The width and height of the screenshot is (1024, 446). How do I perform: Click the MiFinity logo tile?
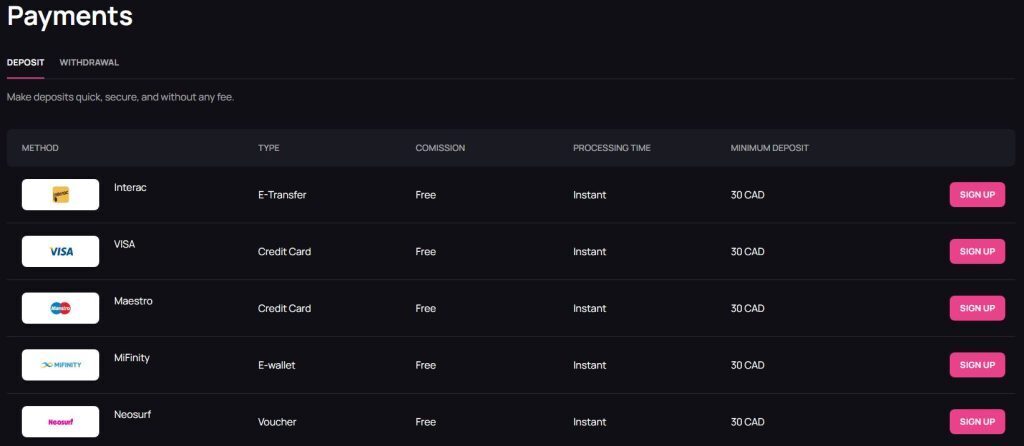coord(60,365)
